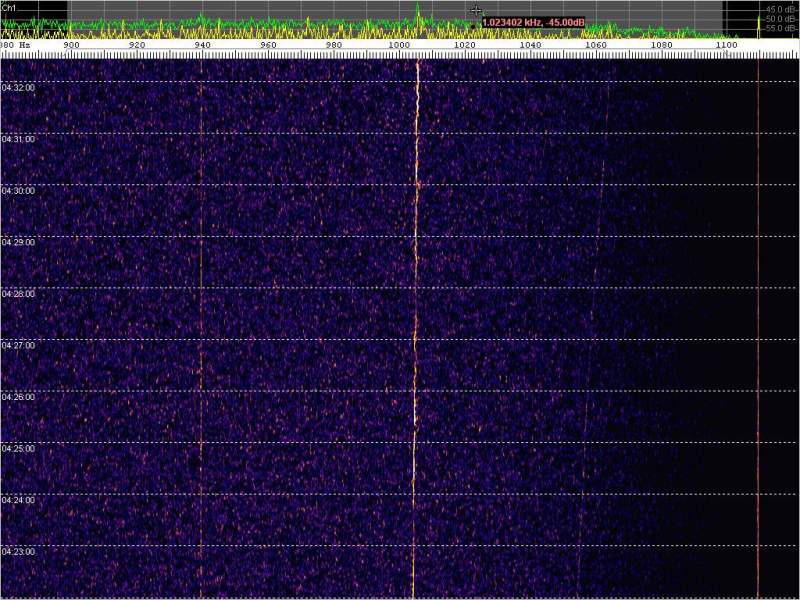Click 1100 on the frequency ruler
The width and height of the screenshot is (800, 600).
(x=727, y=45)
